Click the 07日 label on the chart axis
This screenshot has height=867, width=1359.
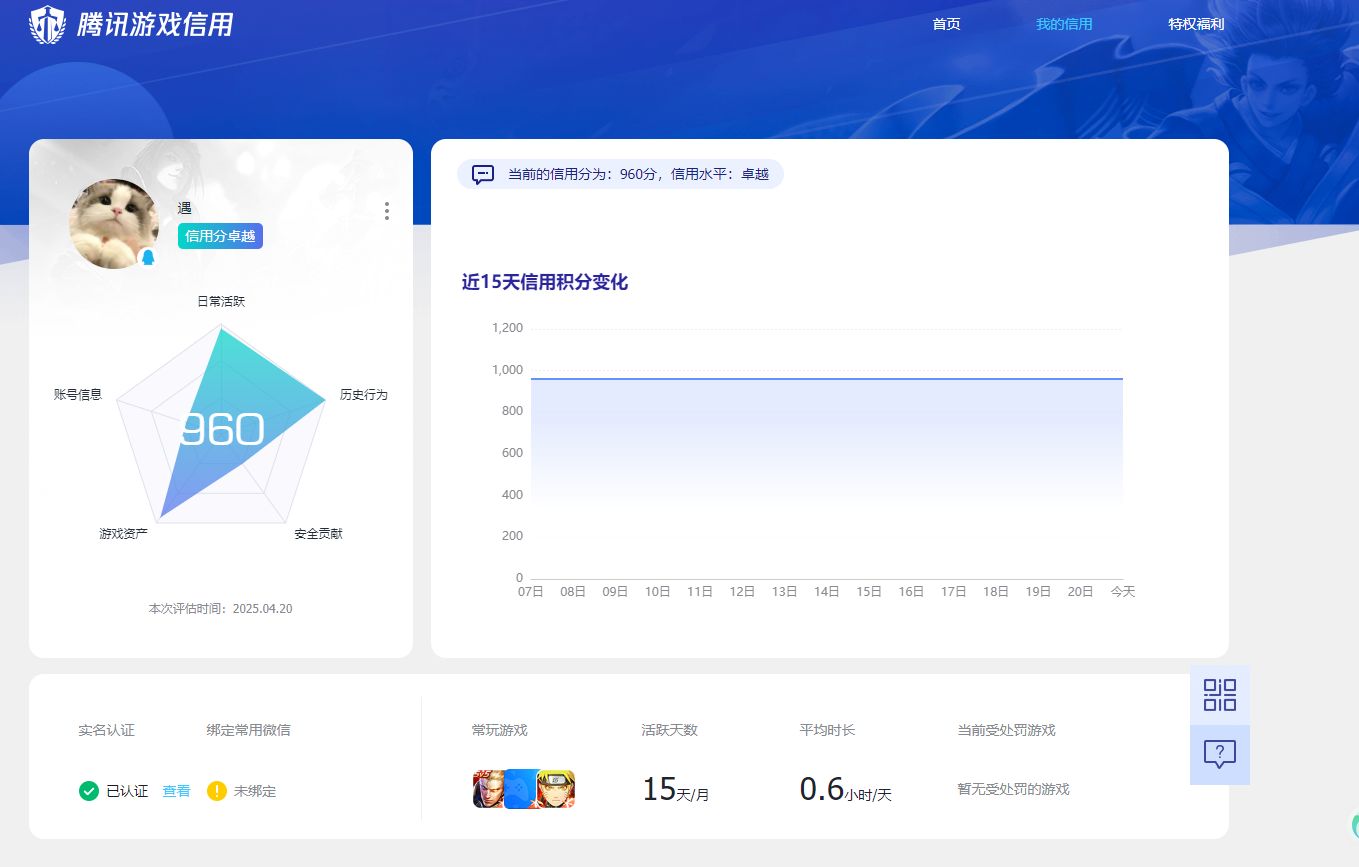(530, 592)
